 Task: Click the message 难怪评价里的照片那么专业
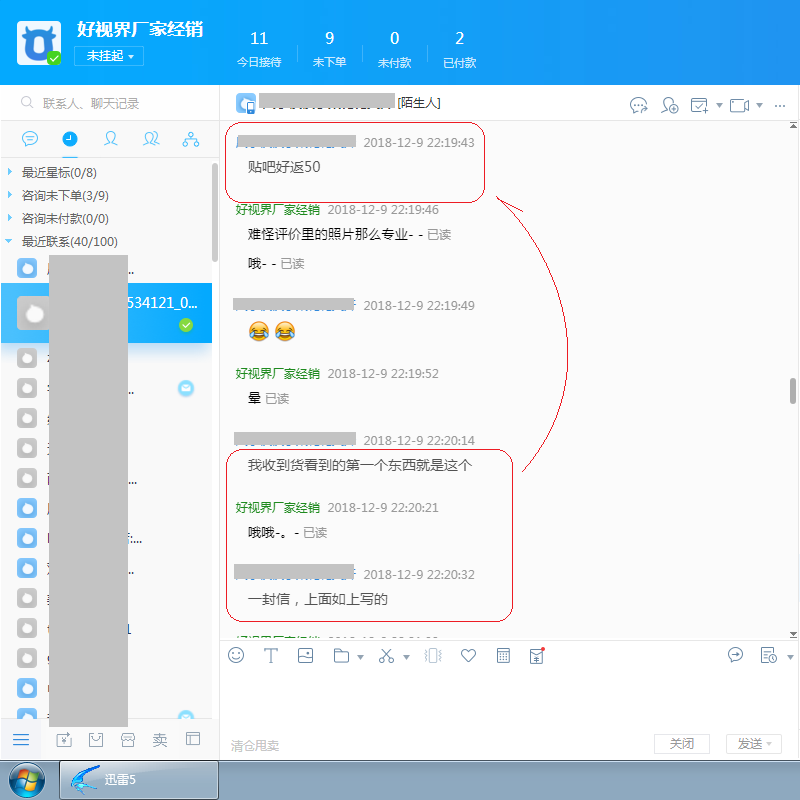330,234
